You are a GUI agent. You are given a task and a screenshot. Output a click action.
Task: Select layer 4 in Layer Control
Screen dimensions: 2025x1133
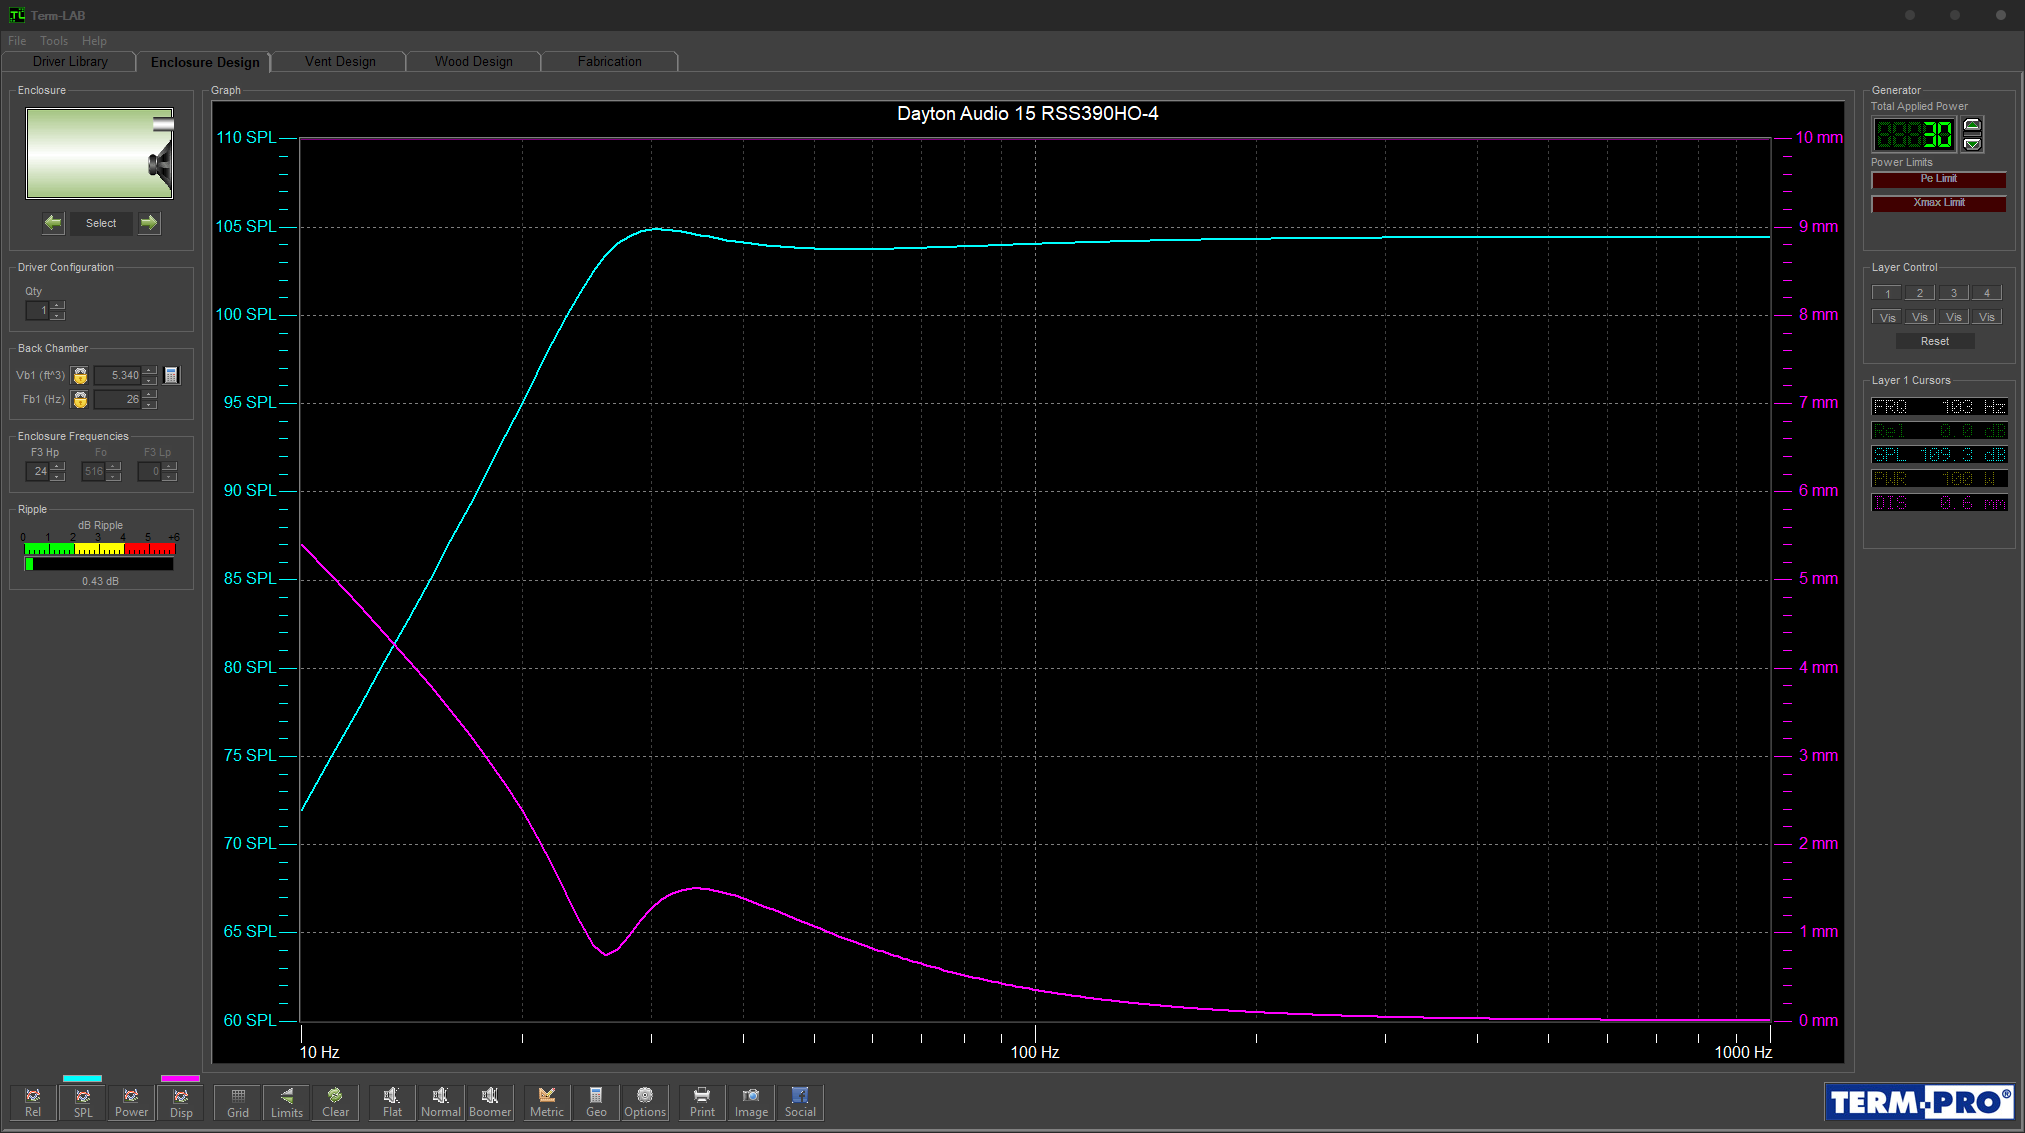[x=1987, y=293]
